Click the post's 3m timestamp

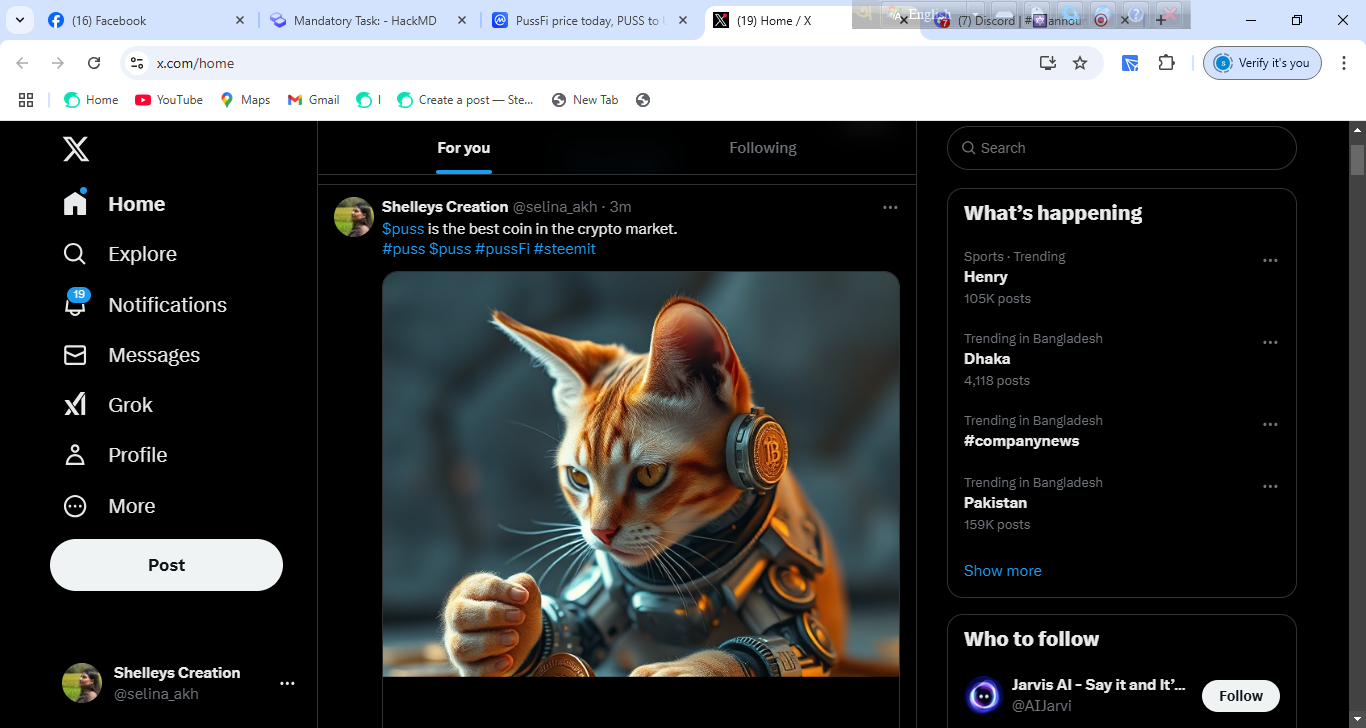pyautogui.click(x=620, y=207)
